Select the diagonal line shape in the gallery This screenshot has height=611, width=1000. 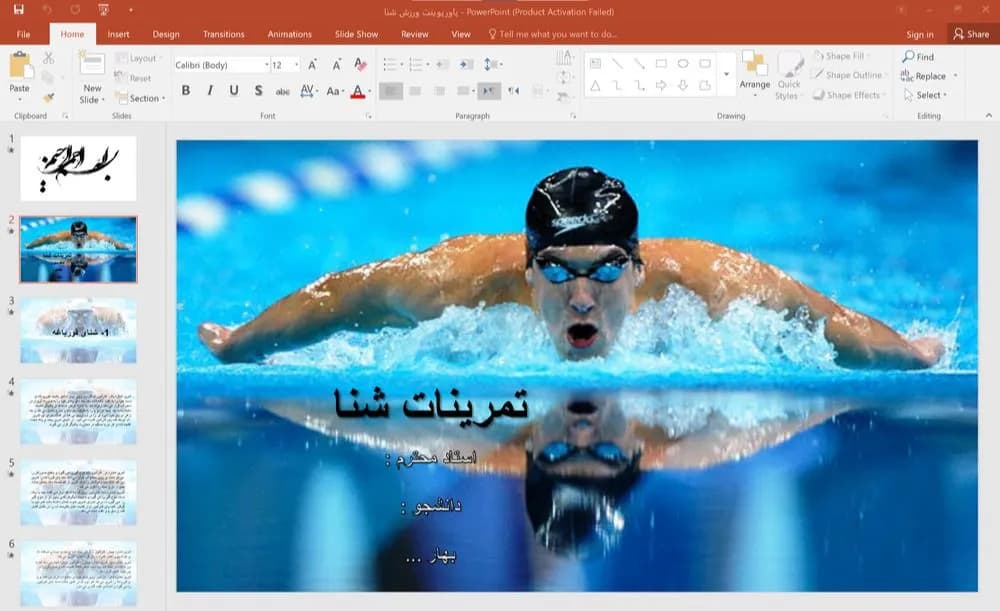(617, 63)
